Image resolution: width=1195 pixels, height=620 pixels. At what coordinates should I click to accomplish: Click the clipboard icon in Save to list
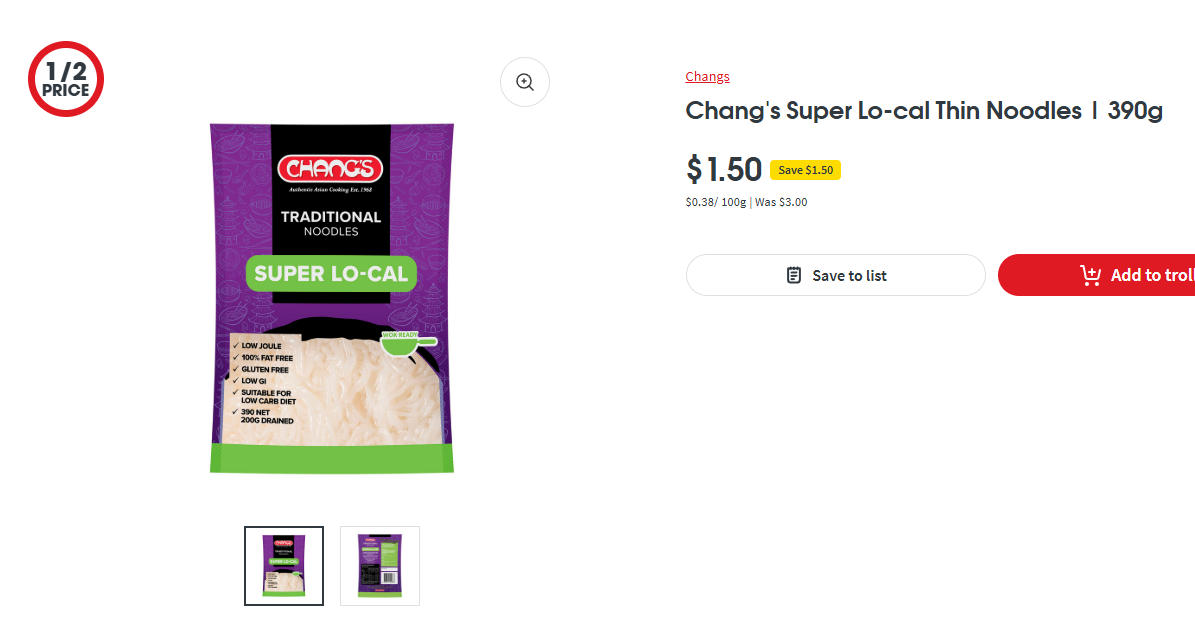(x=794, y=275)
